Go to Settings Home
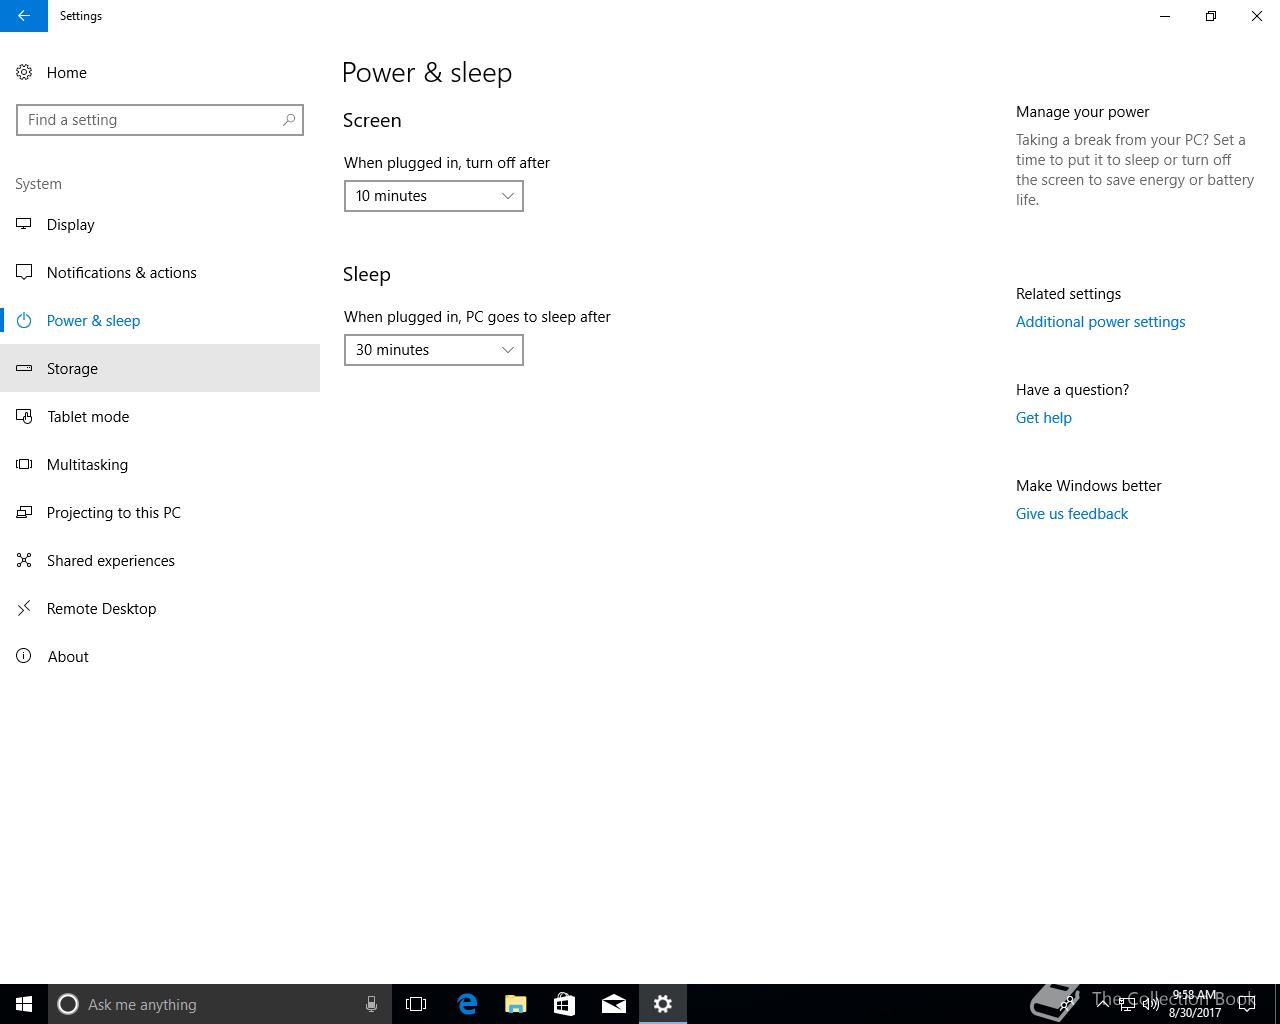 tap(160, 72)
